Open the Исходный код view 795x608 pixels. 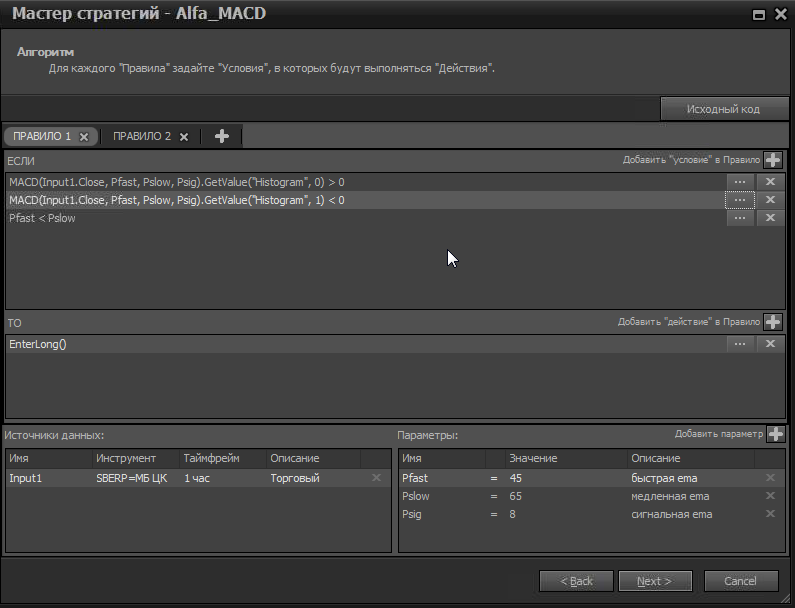pyautogui.click(x=723, y=109)
